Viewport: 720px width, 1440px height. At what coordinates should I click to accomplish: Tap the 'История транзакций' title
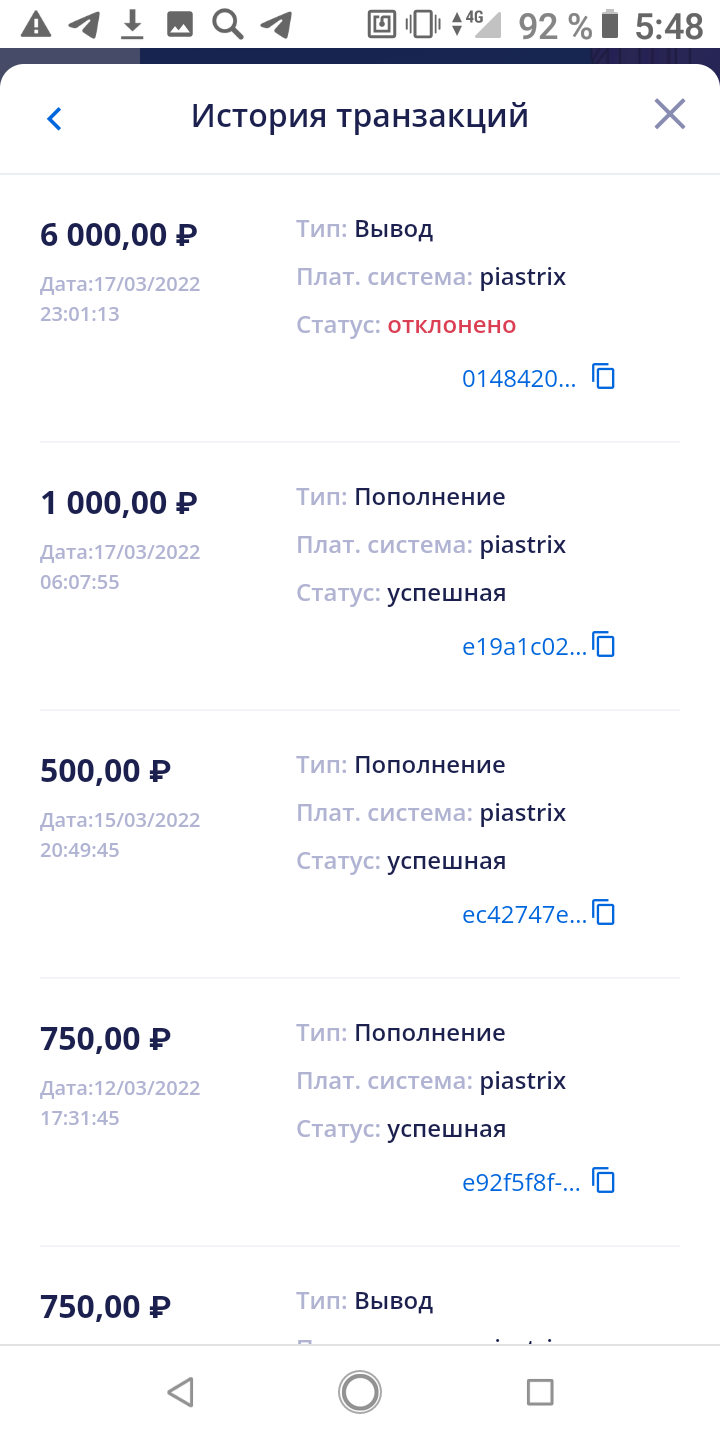(360, 116)
